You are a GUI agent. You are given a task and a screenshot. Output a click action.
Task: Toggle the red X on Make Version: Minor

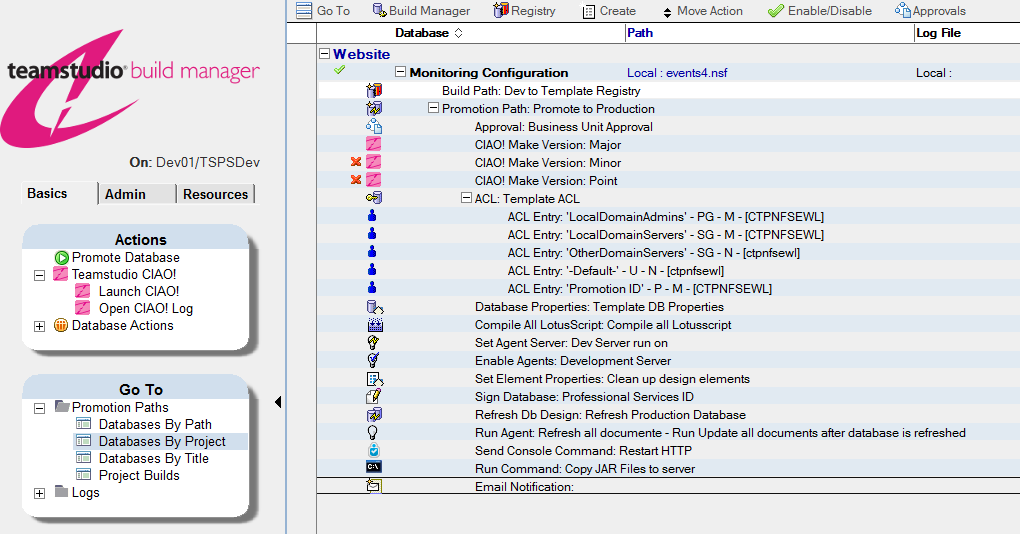pyautogui.click(x=356, y=162)
